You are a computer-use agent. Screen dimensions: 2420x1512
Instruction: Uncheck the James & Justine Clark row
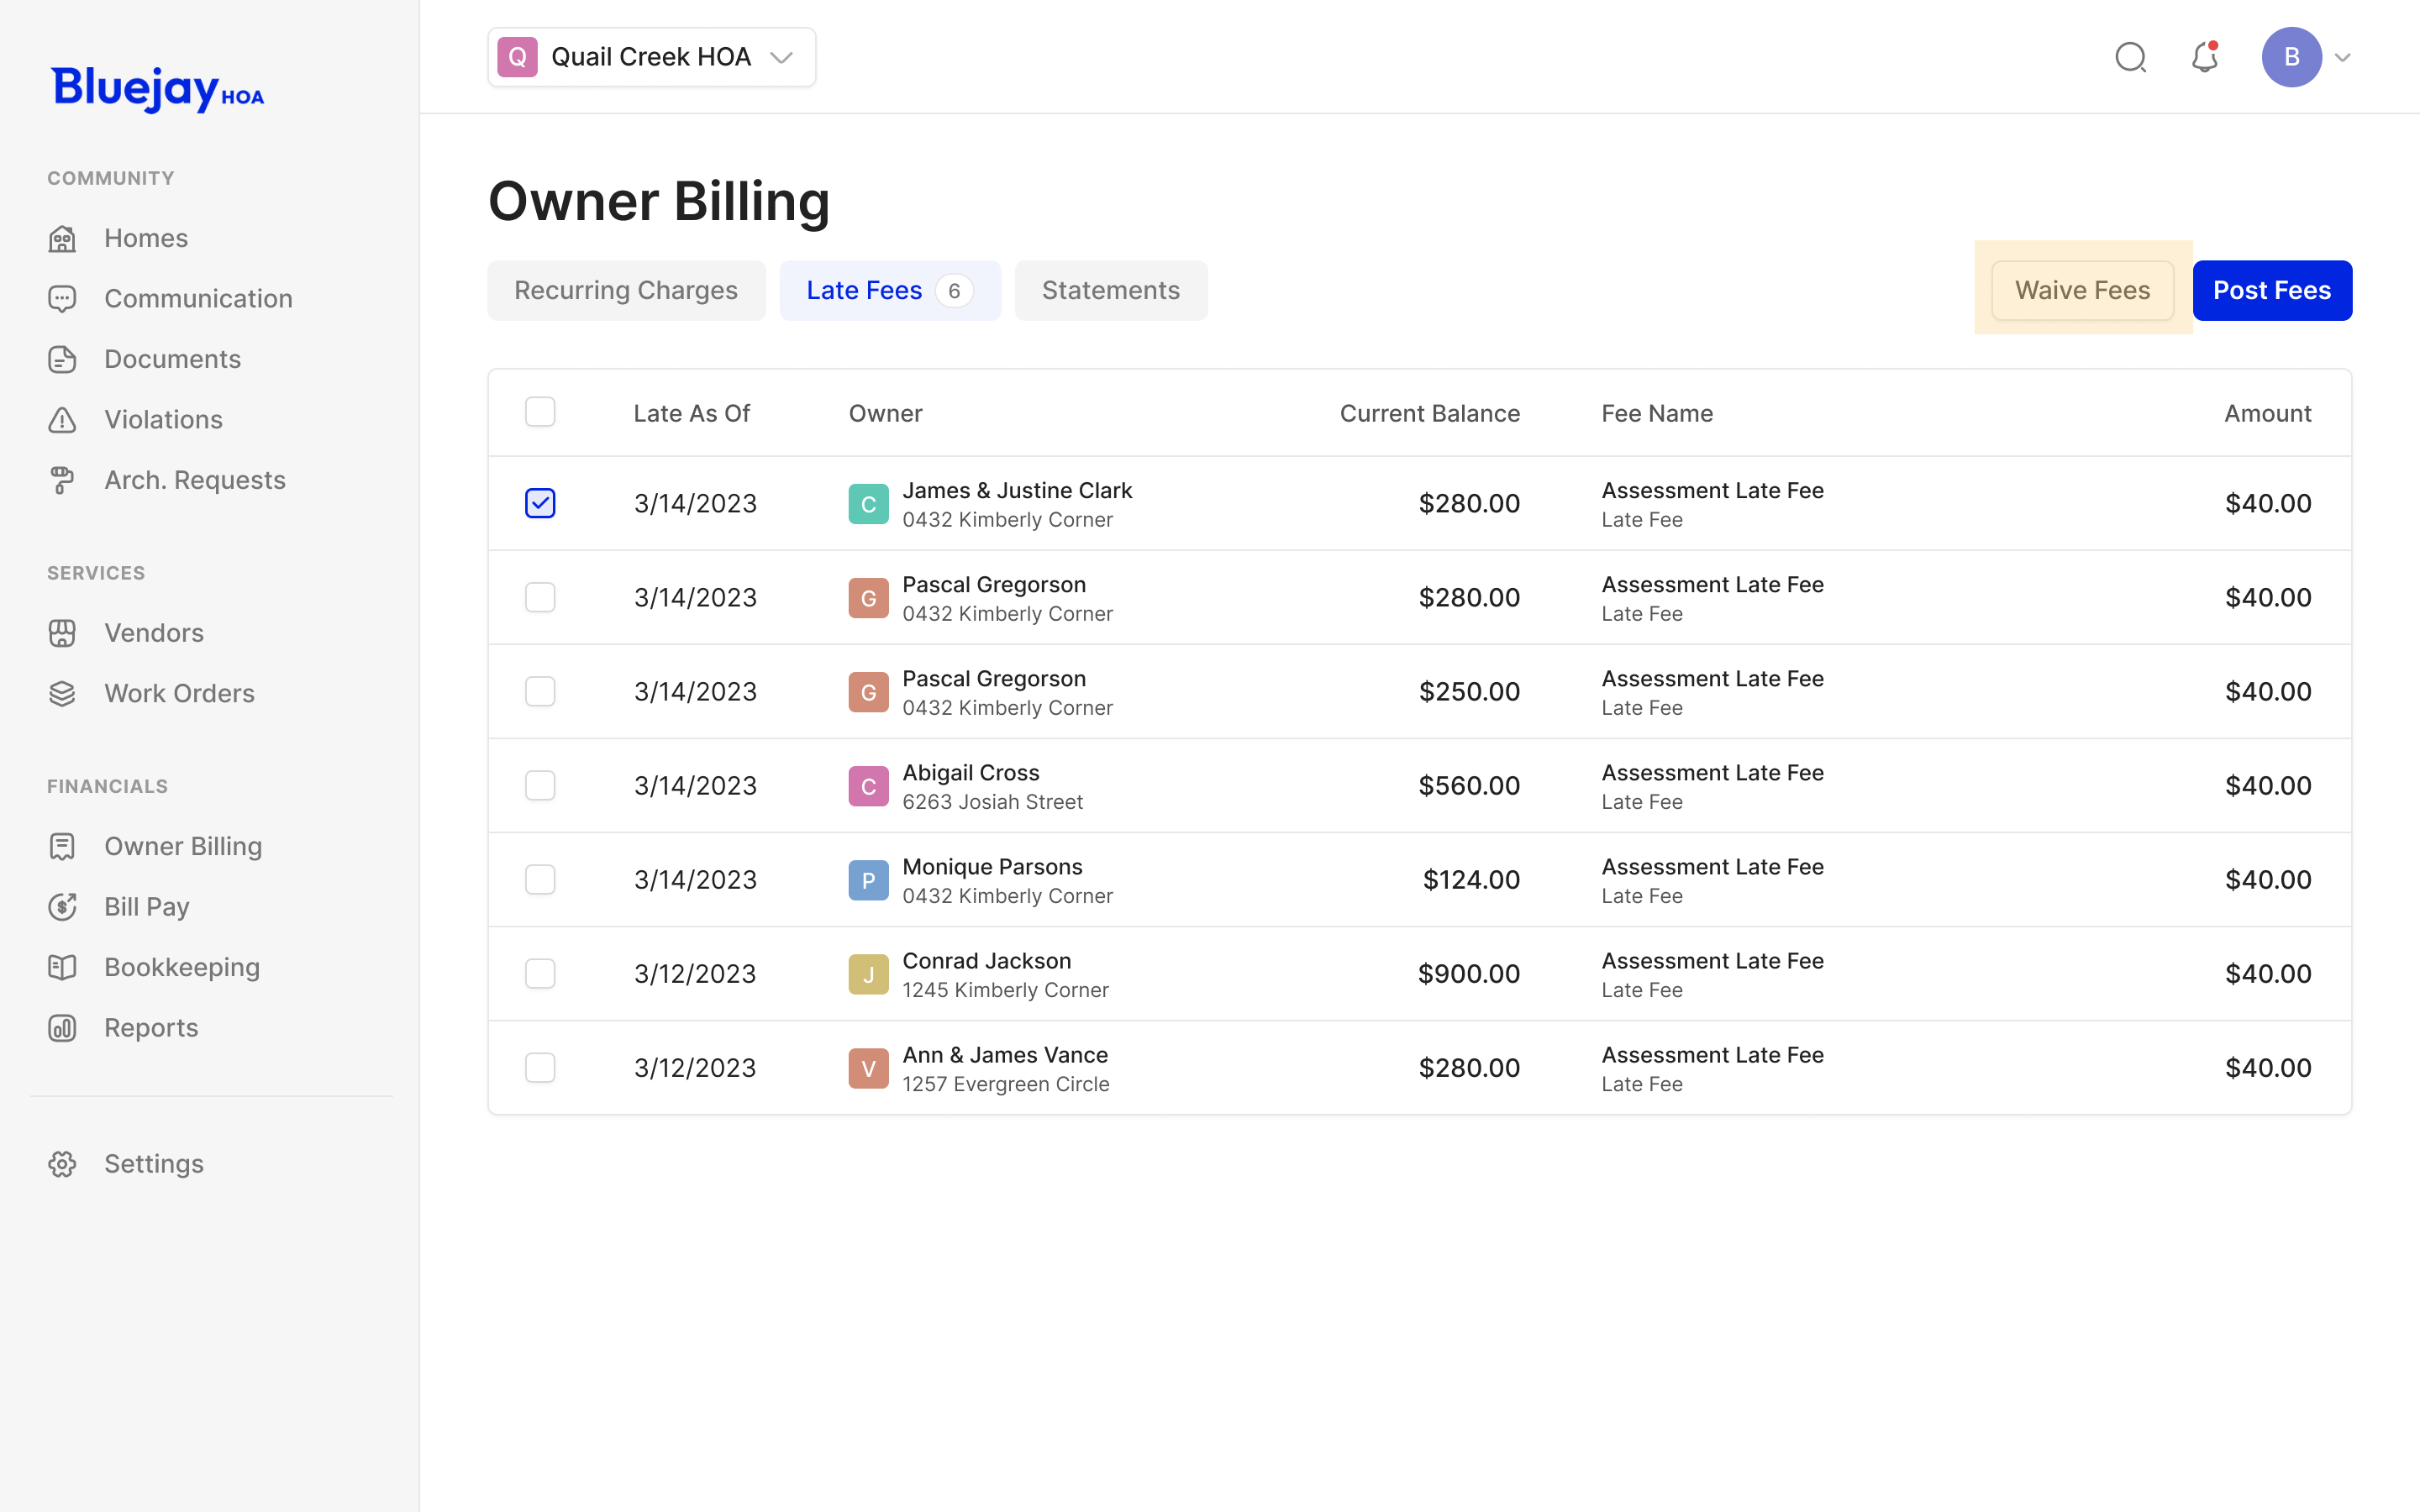(x=540, y=503)
